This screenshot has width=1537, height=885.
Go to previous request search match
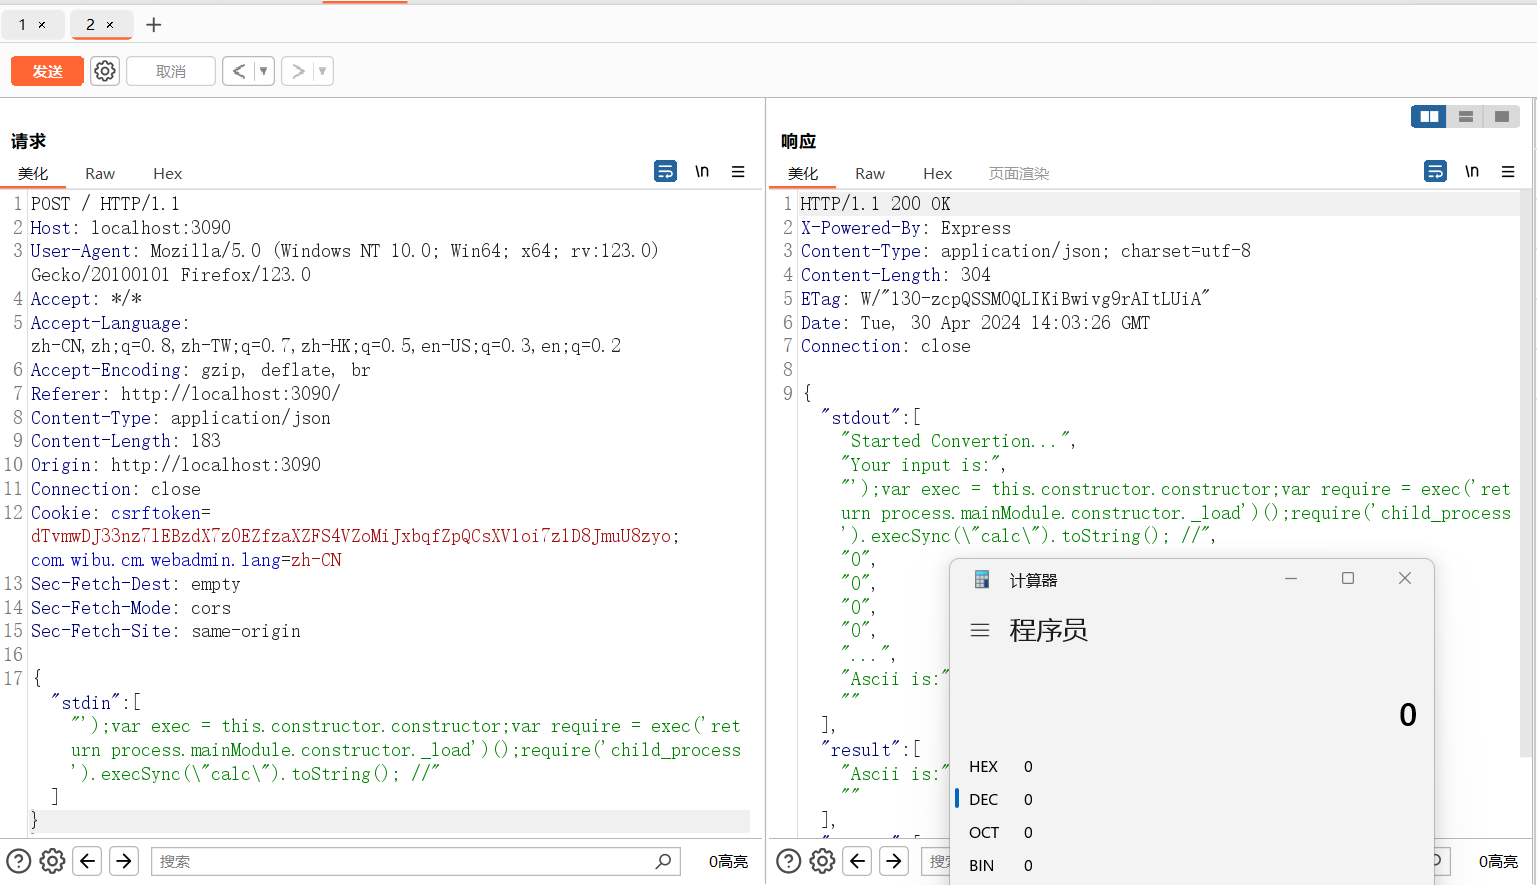tap(88, 861)
